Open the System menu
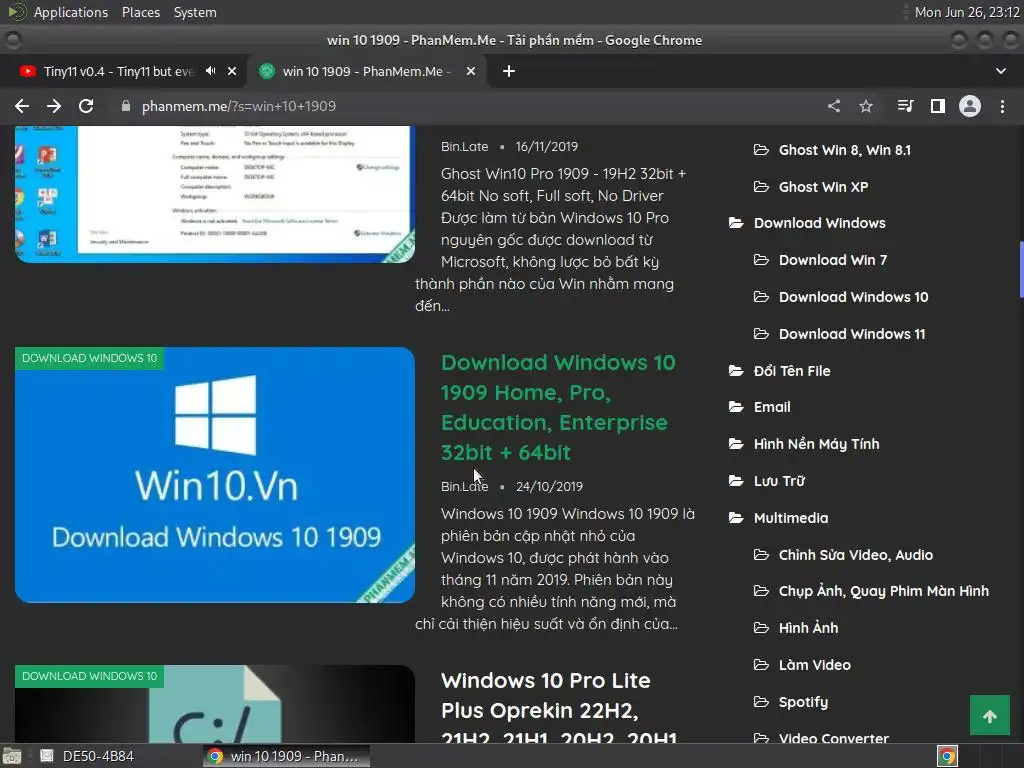 click(195, 12)
